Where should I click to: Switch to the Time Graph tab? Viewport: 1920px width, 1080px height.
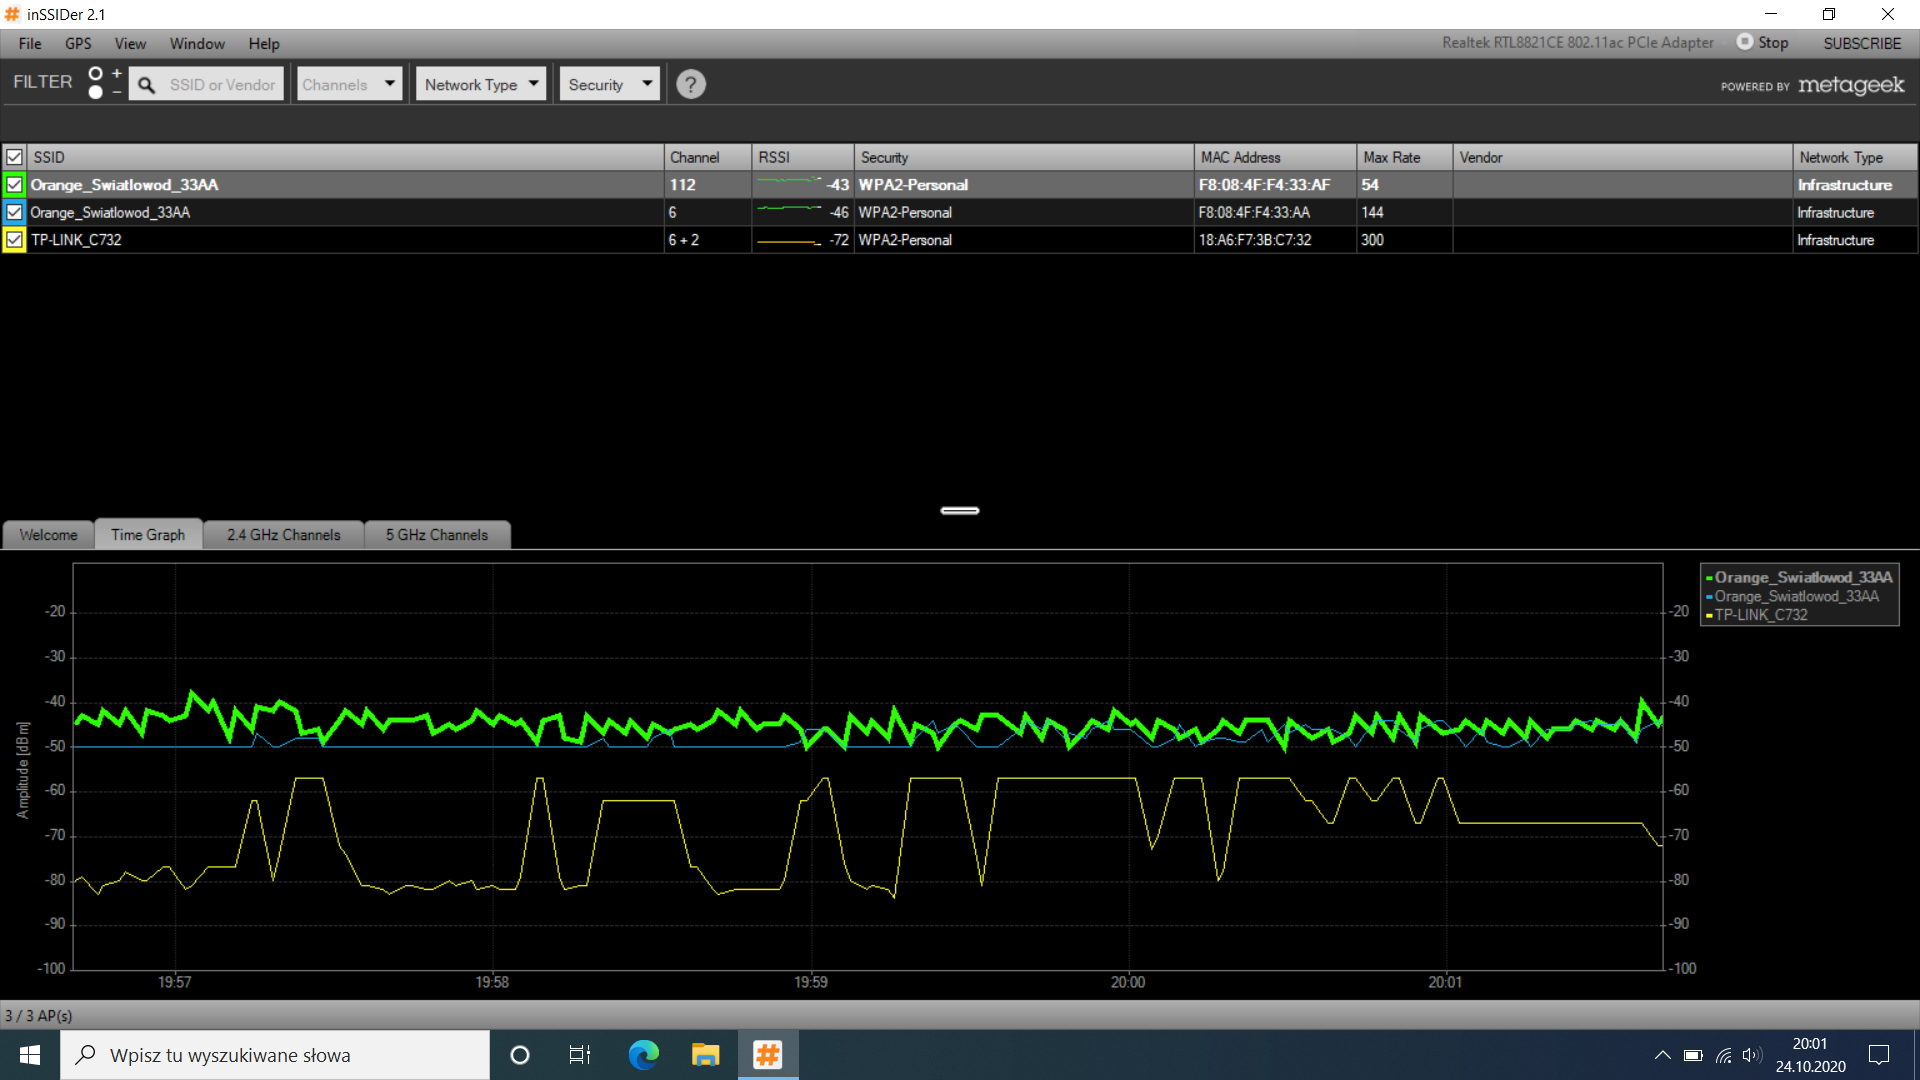148,535
